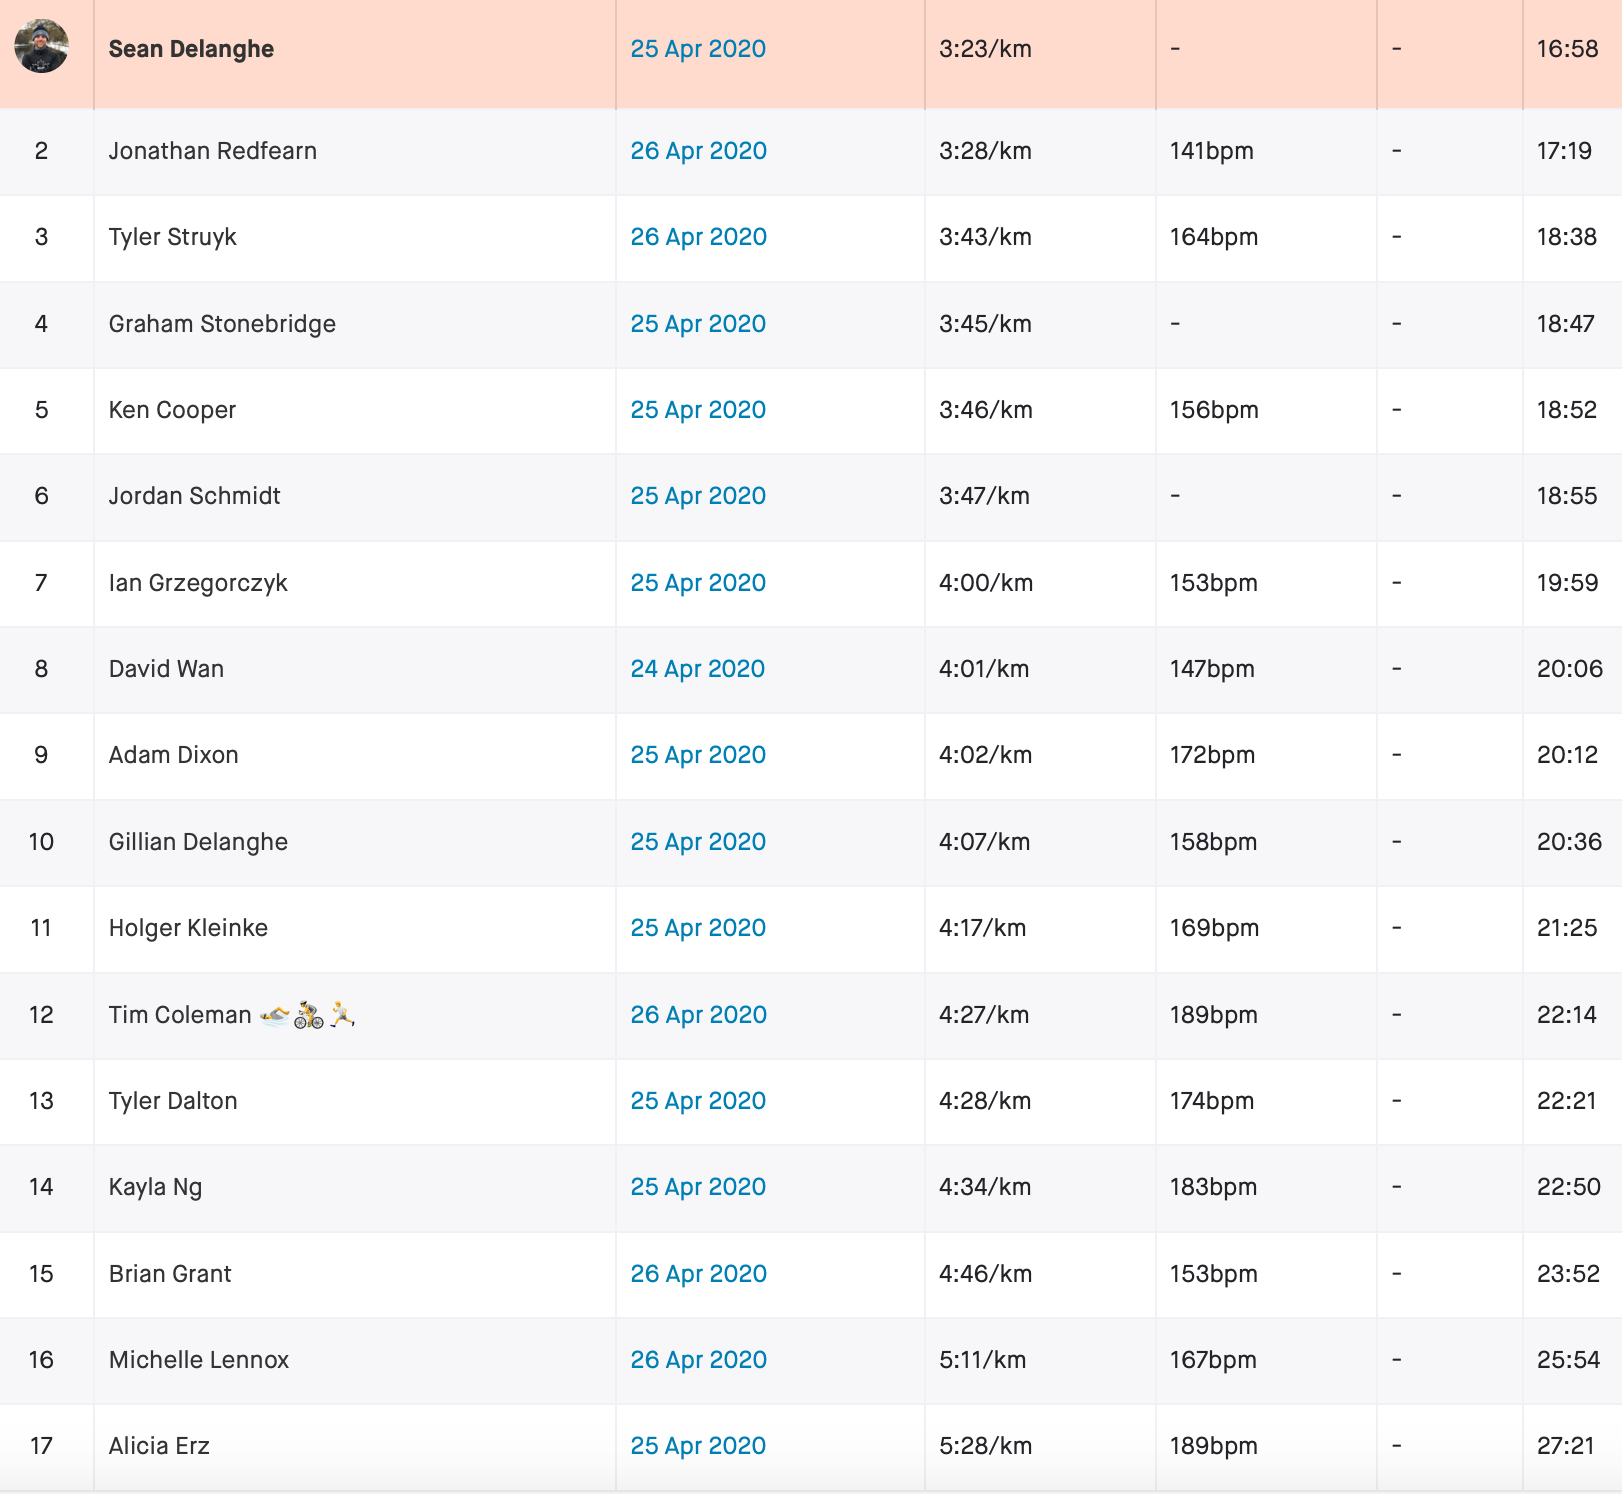Open Ken Cooper's 25 Apr 2020 activity
The width and height of the screenshot is (1622, 1494).
pyautogui.click(x=698, y=410)
